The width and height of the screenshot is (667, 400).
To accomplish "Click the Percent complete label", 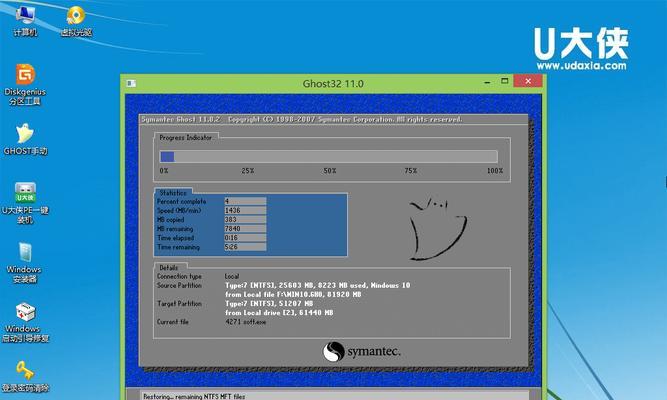I will 182,201.
